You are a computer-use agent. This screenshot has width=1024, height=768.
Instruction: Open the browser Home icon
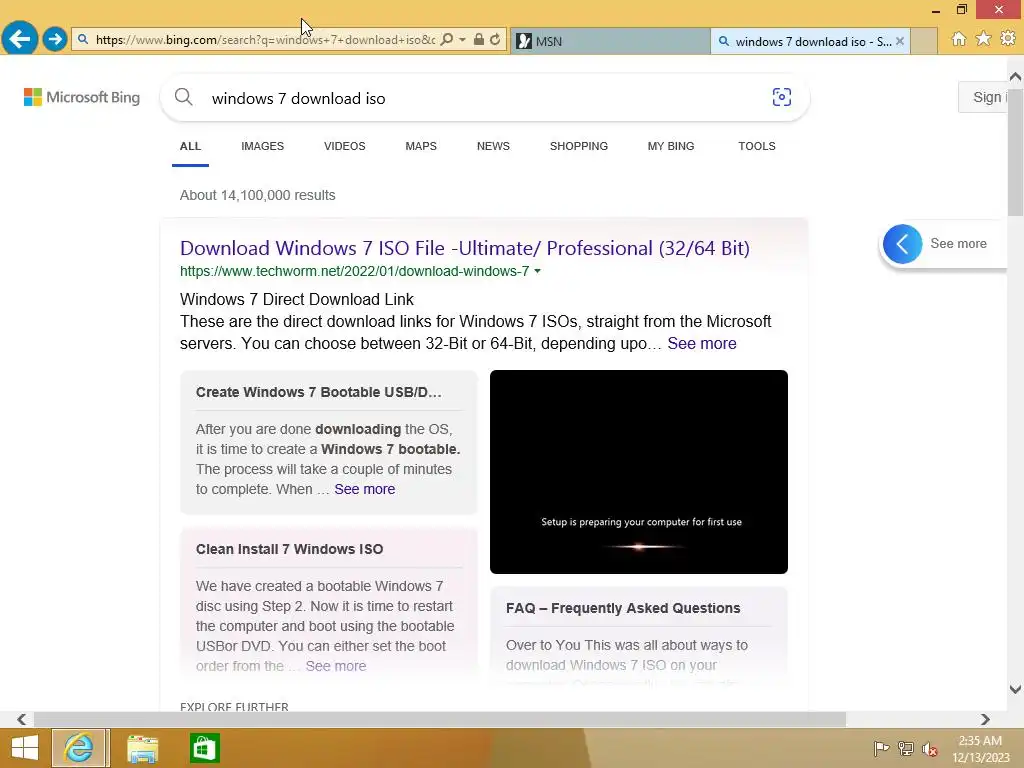point(959,39)
